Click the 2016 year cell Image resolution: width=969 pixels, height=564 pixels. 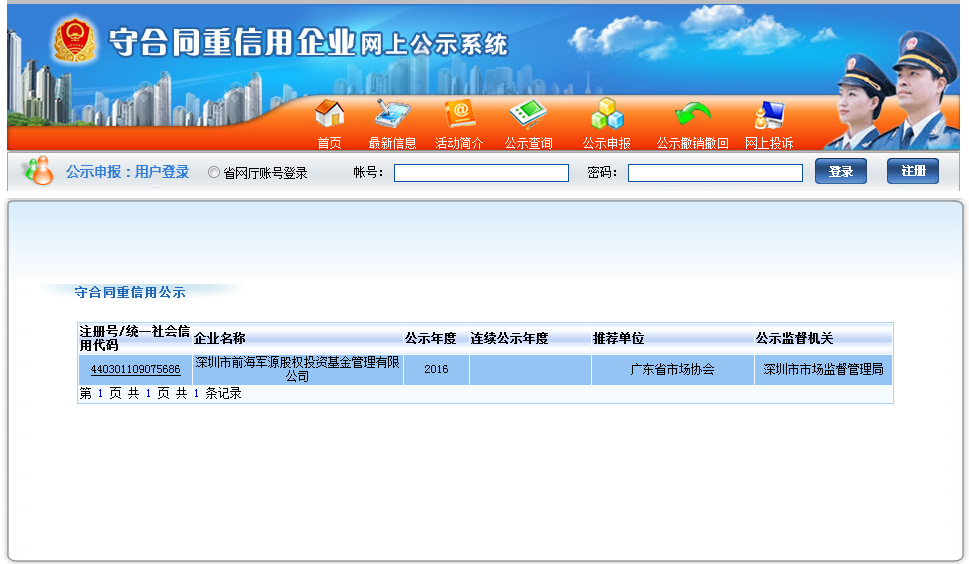436,369
